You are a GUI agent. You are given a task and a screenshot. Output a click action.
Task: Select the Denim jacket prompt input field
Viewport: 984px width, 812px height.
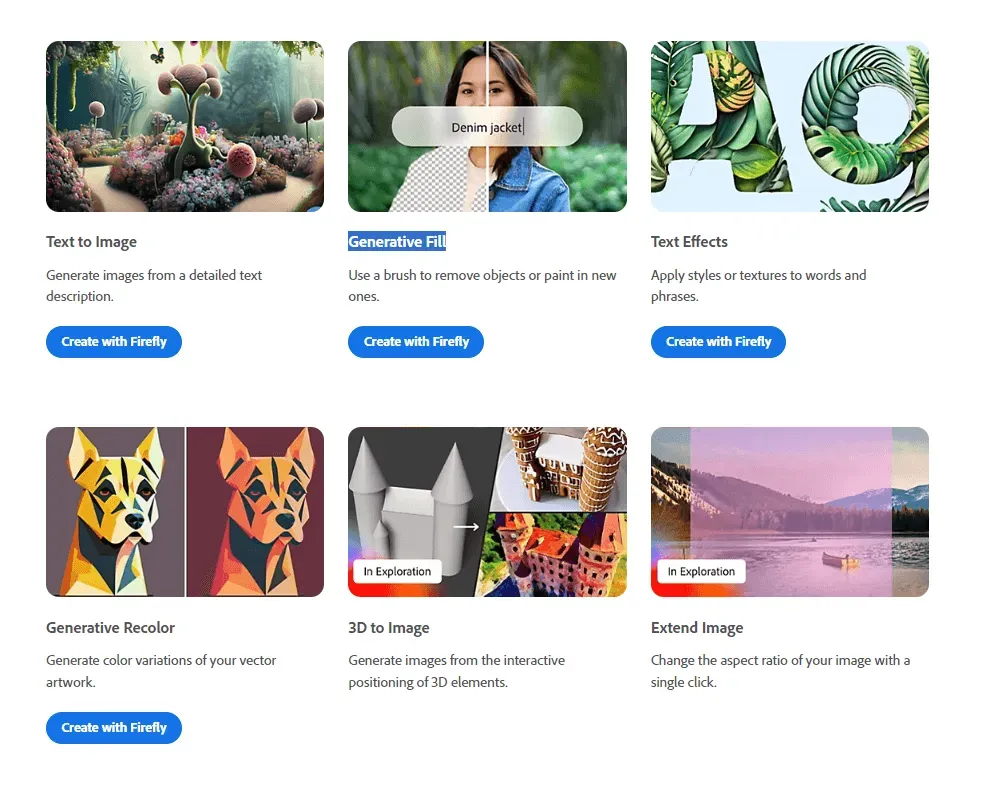click(487, 127)
